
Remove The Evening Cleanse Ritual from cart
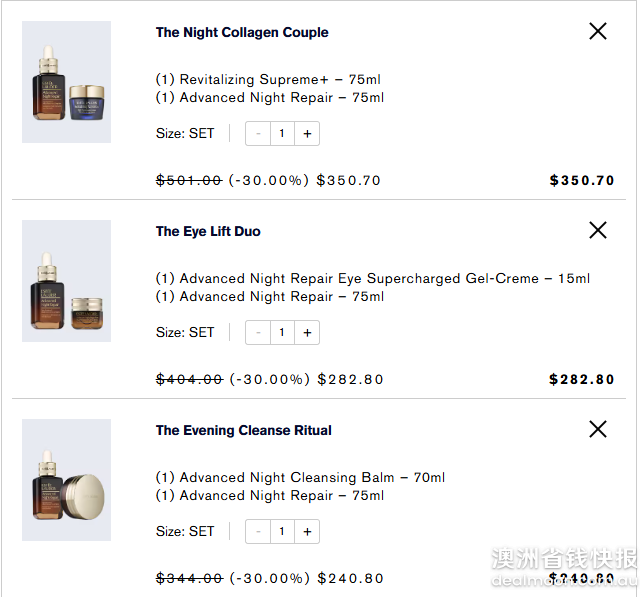pyautogui.click(x=598, y=429)
